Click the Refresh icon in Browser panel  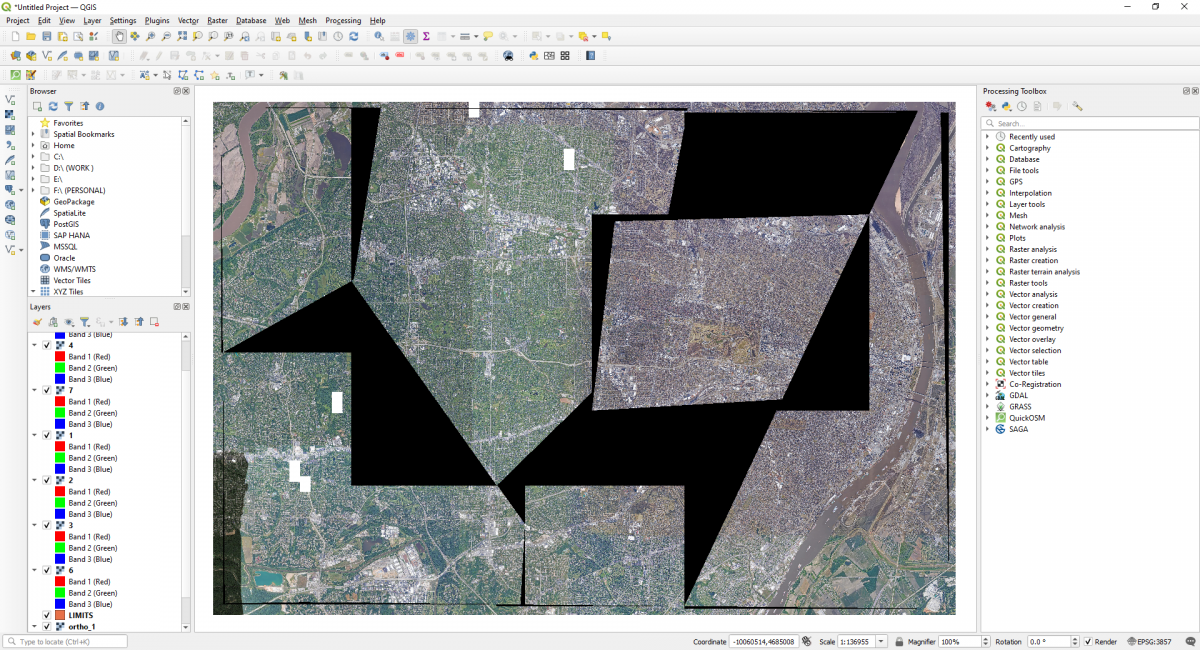[53, 106]
